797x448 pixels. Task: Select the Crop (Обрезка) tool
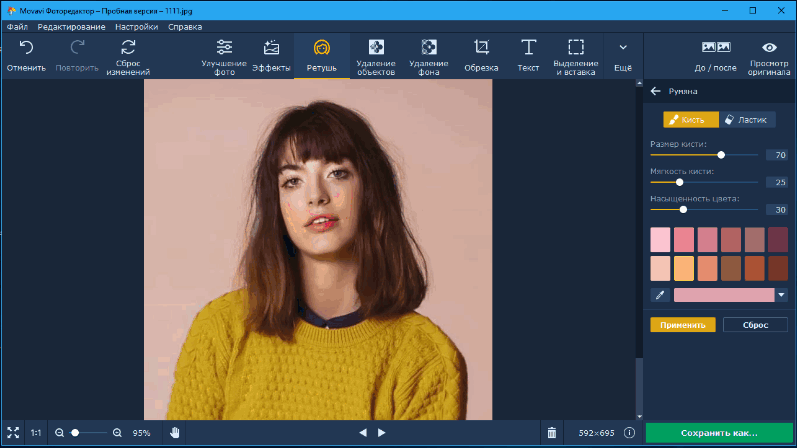[x=481, y=47]
